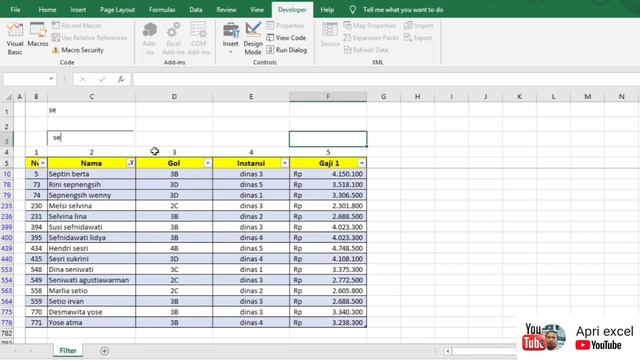Switch to the View tab
This screenshot has height=360, width=640.
tap(257, 9)
